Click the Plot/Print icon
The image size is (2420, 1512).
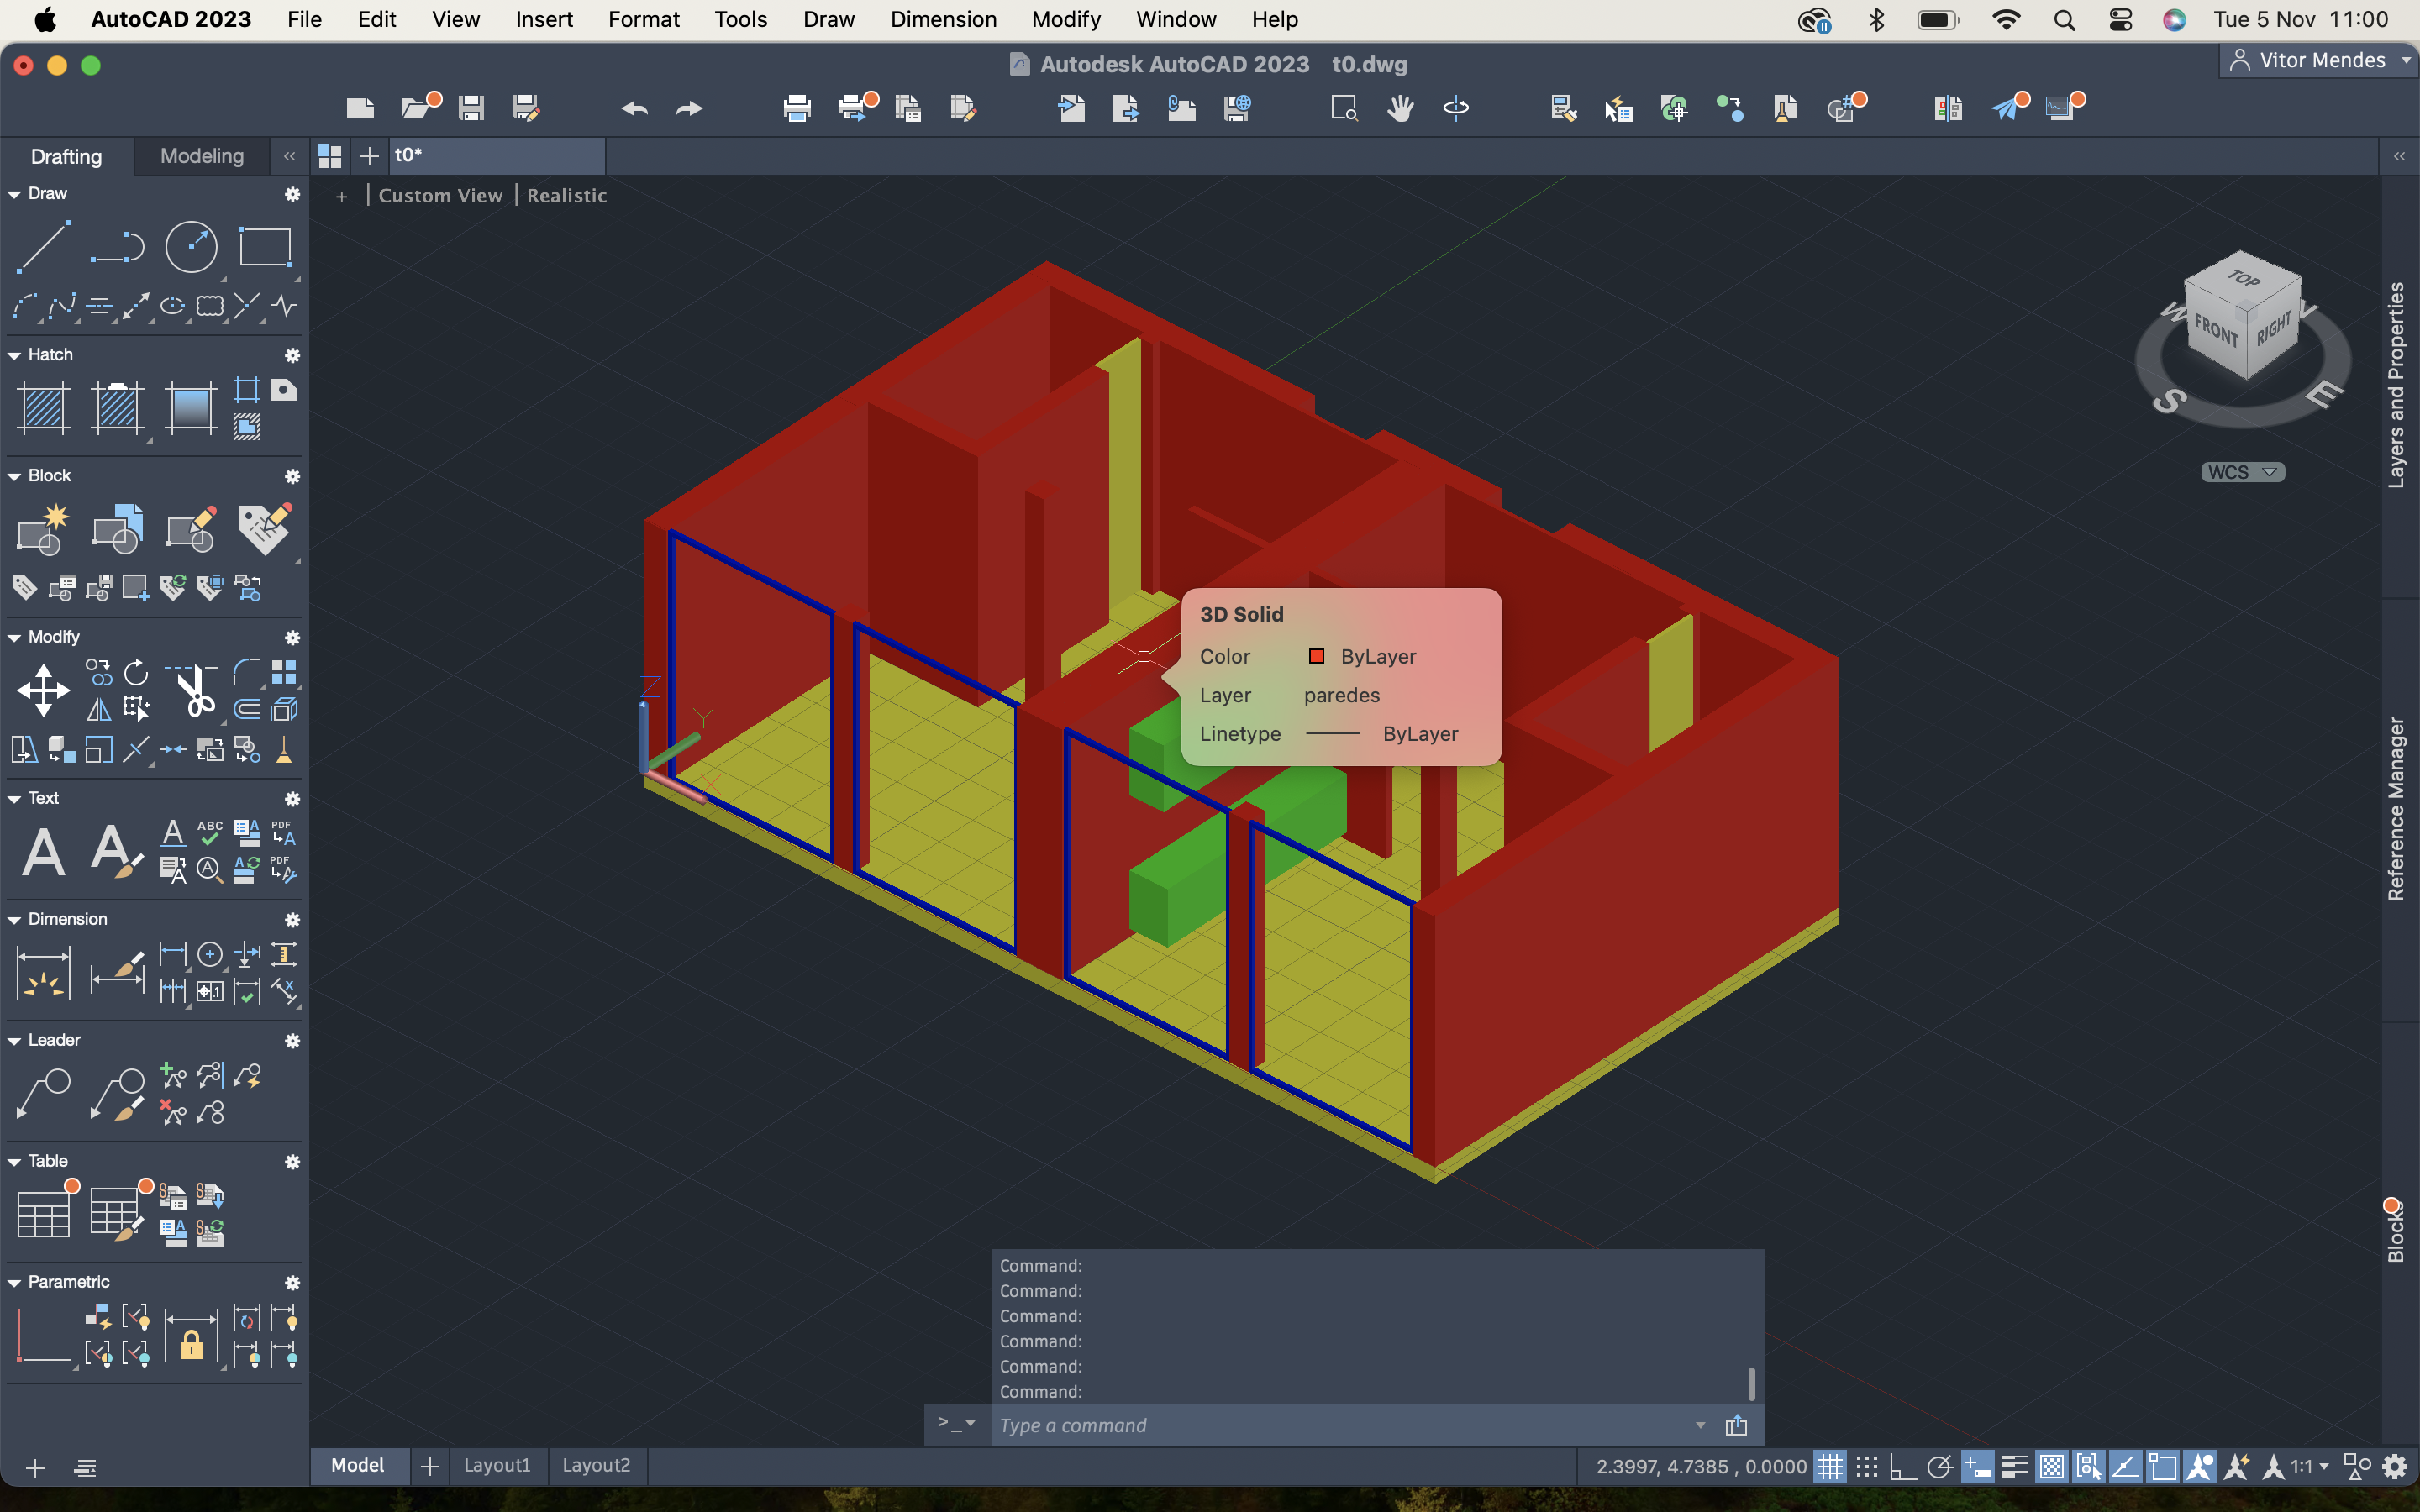pyautogui.click(x=797, y=108)
